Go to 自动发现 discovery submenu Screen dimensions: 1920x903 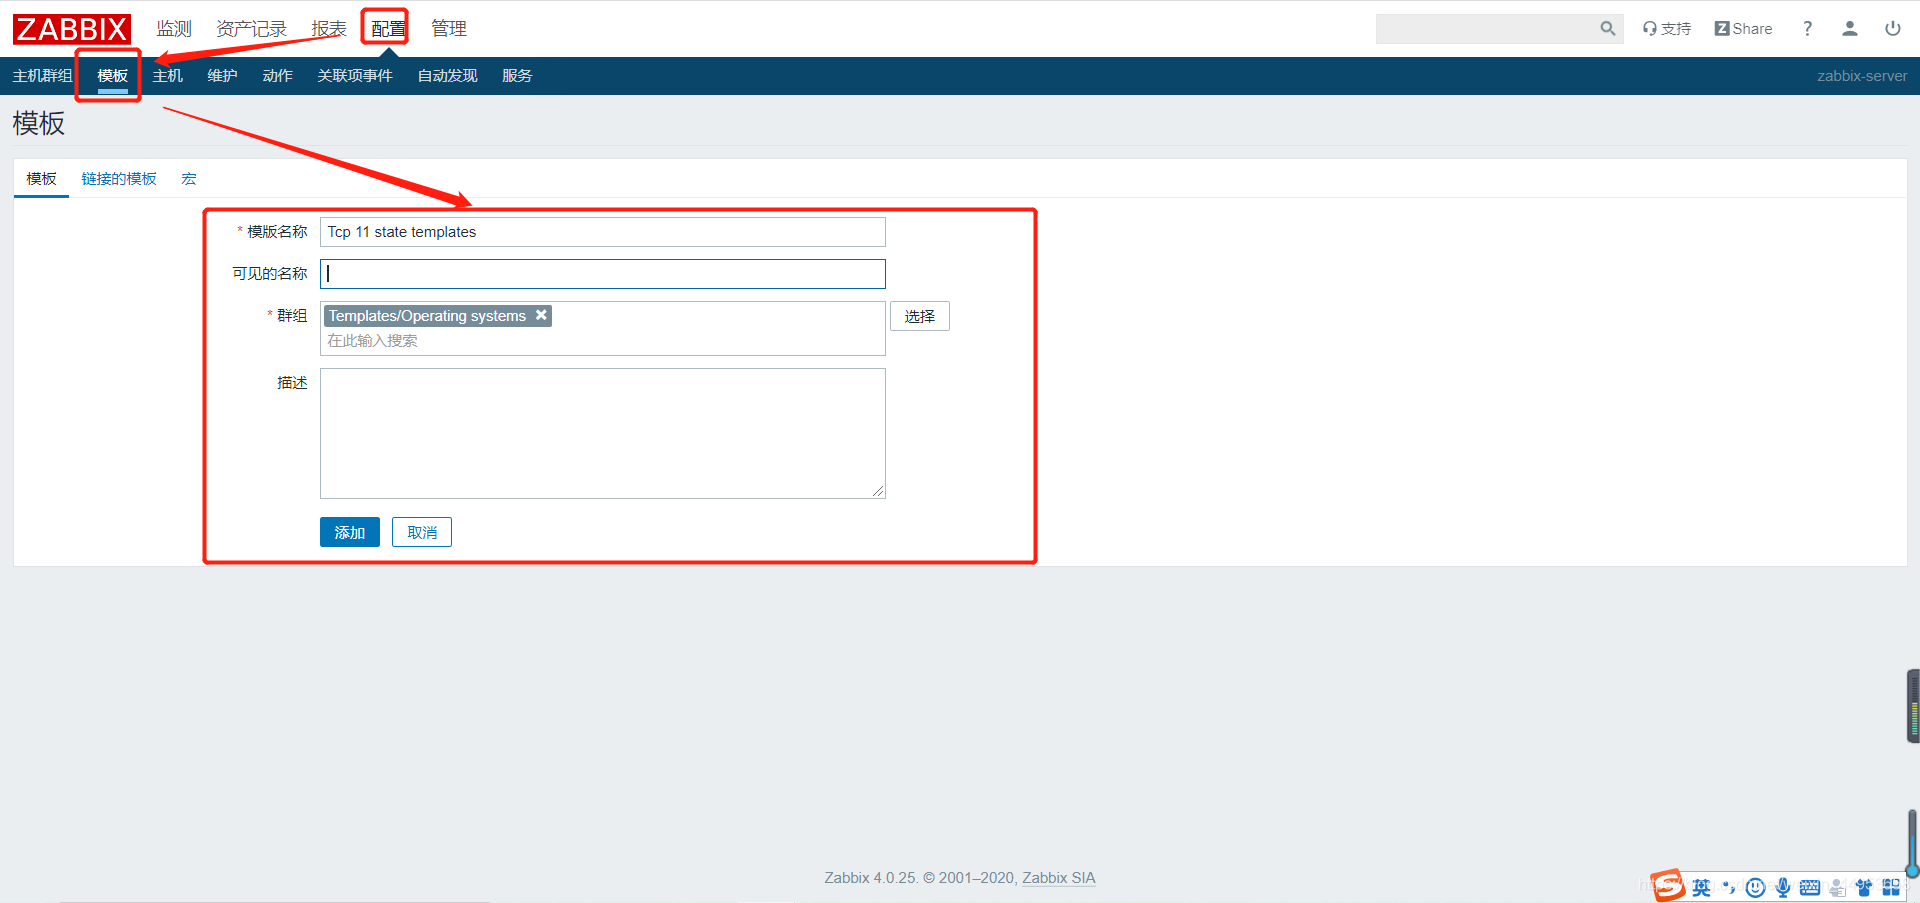[447, 76]
